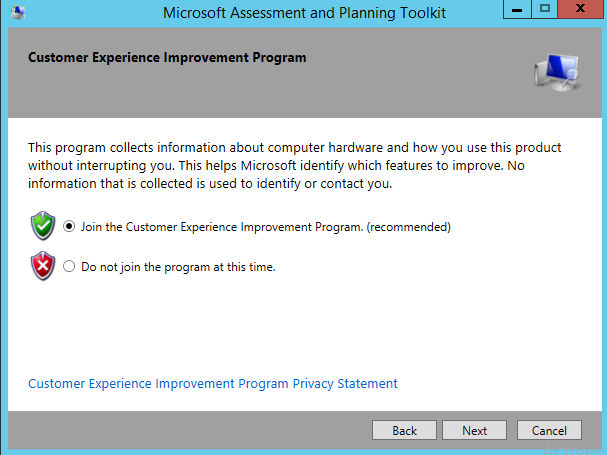Select the Do not join radio button
Viewport: 607px width, 455px height.
[69, 267]
